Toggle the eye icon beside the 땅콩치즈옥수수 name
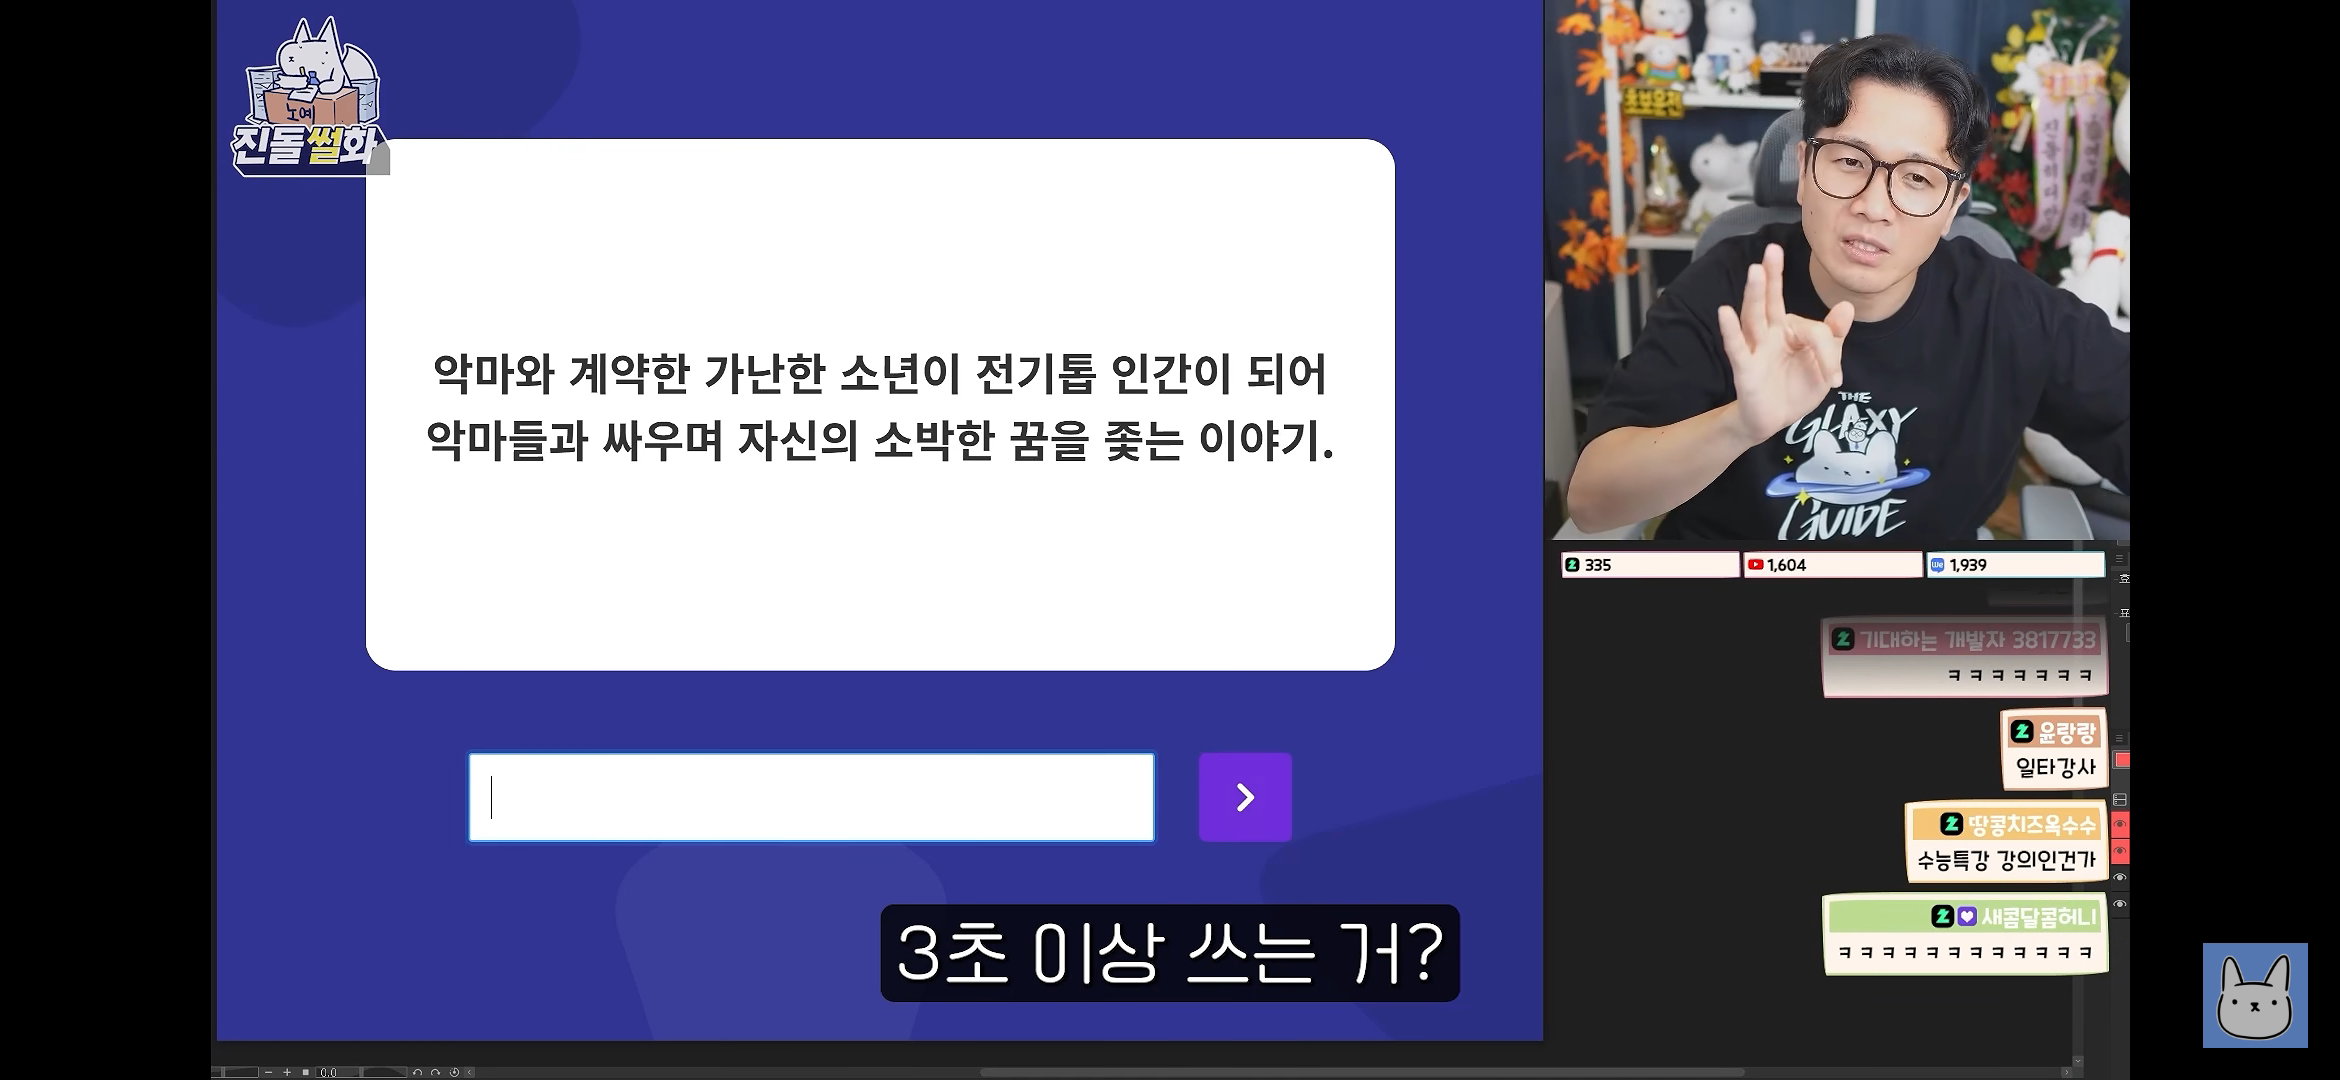The width and height of the screenshot is (2340, 1080). click(2120, 825)
